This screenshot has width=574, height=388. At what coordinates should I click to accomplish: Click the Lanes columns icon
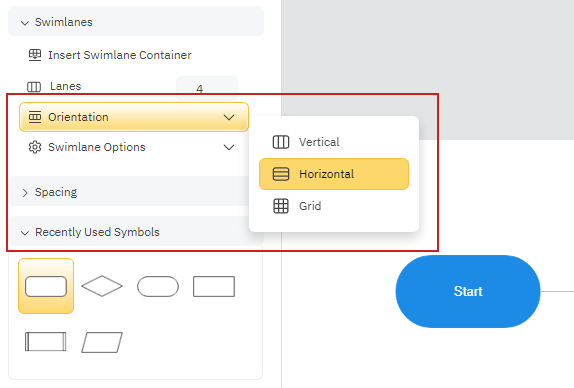(34, 87)
